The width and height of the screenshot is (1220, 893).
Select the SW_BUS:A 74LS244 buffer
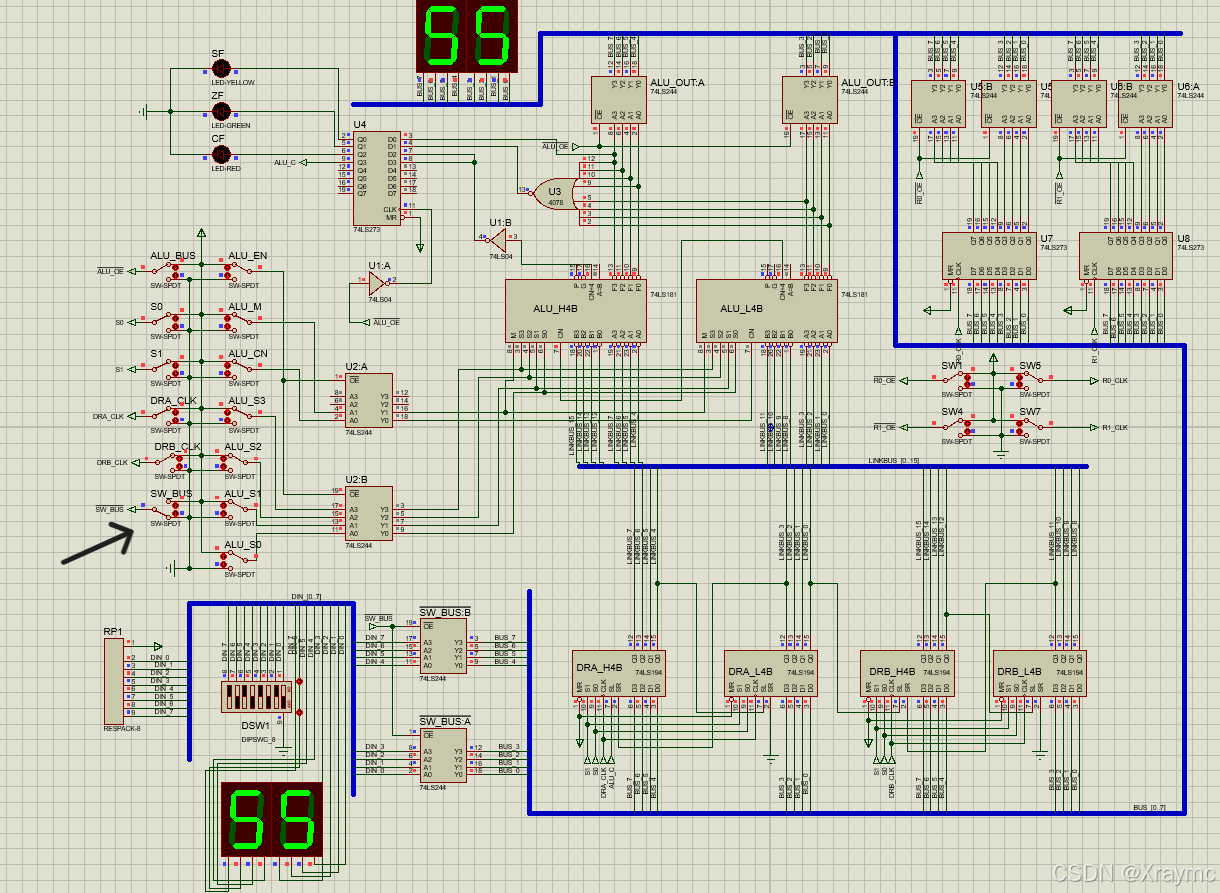(x=443, y=755)
